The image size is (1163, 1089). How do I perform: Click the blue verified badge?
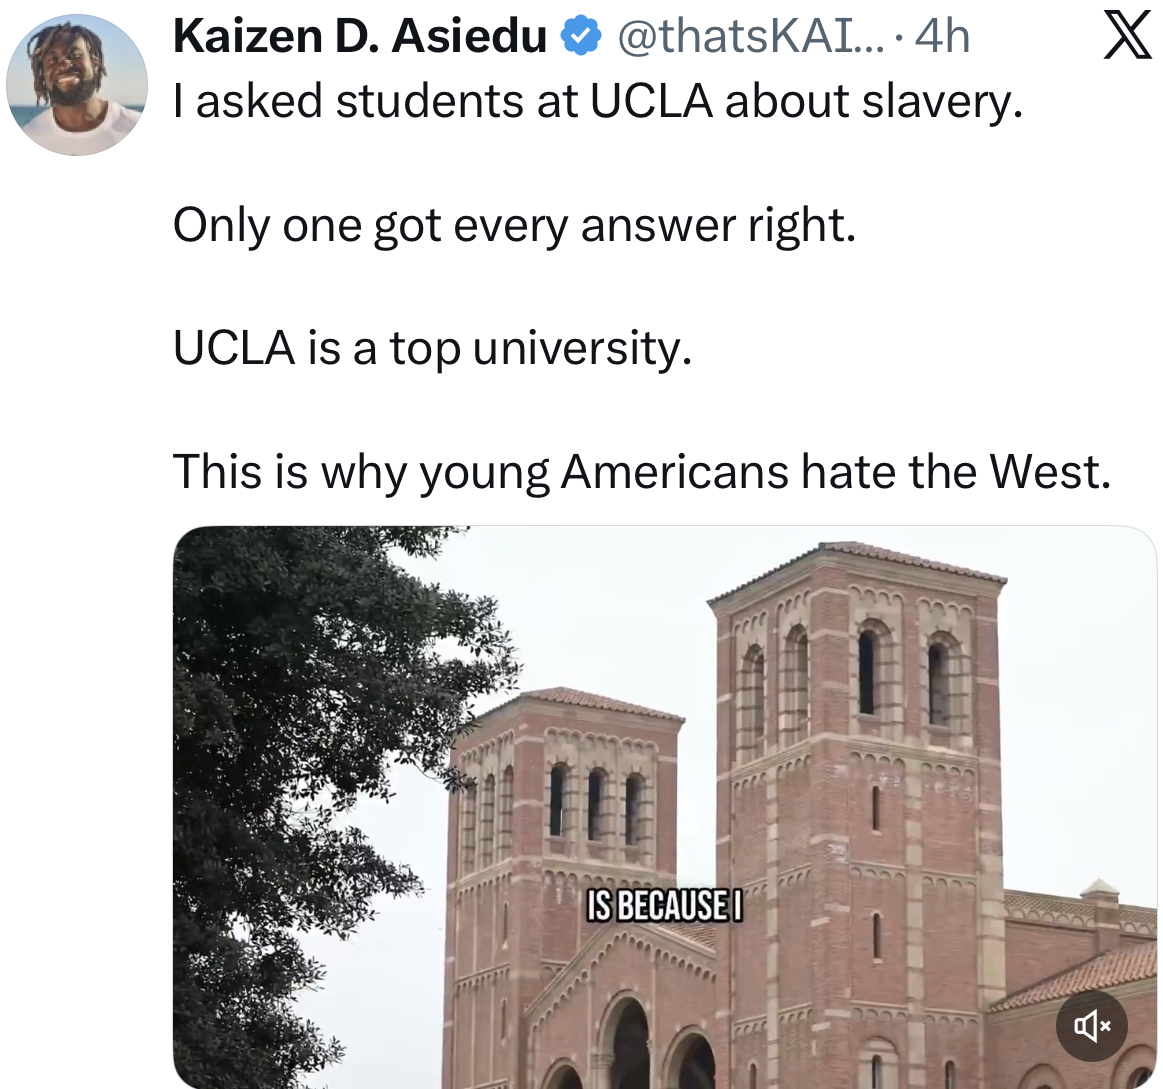[581, 37]
